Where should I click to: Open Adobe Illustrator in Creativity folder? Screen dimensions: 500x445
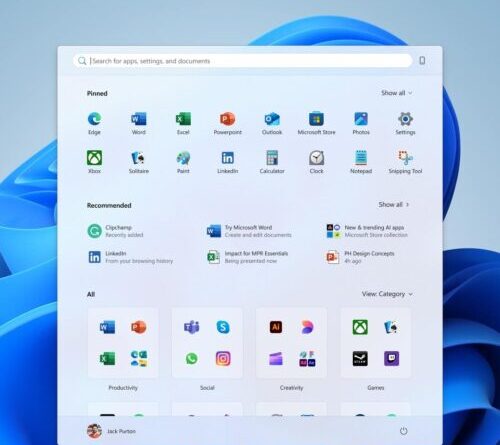[276, 327]
